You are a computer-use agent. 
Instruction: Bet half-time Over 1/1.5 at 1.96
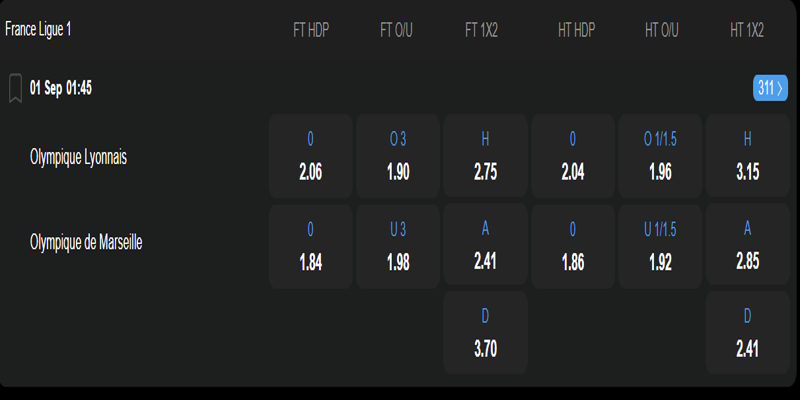660,156
